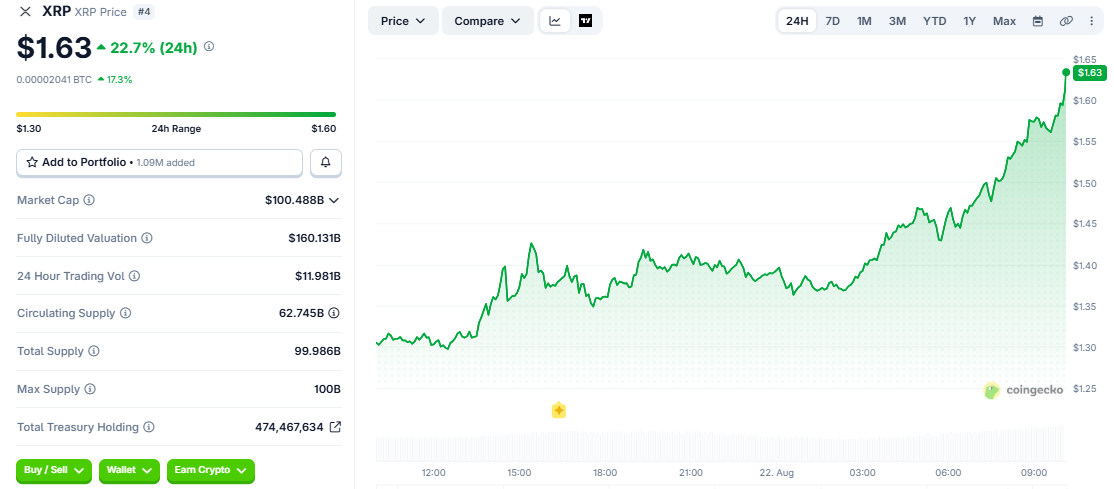Select the 1M timeframe tab

click(864, 21)
